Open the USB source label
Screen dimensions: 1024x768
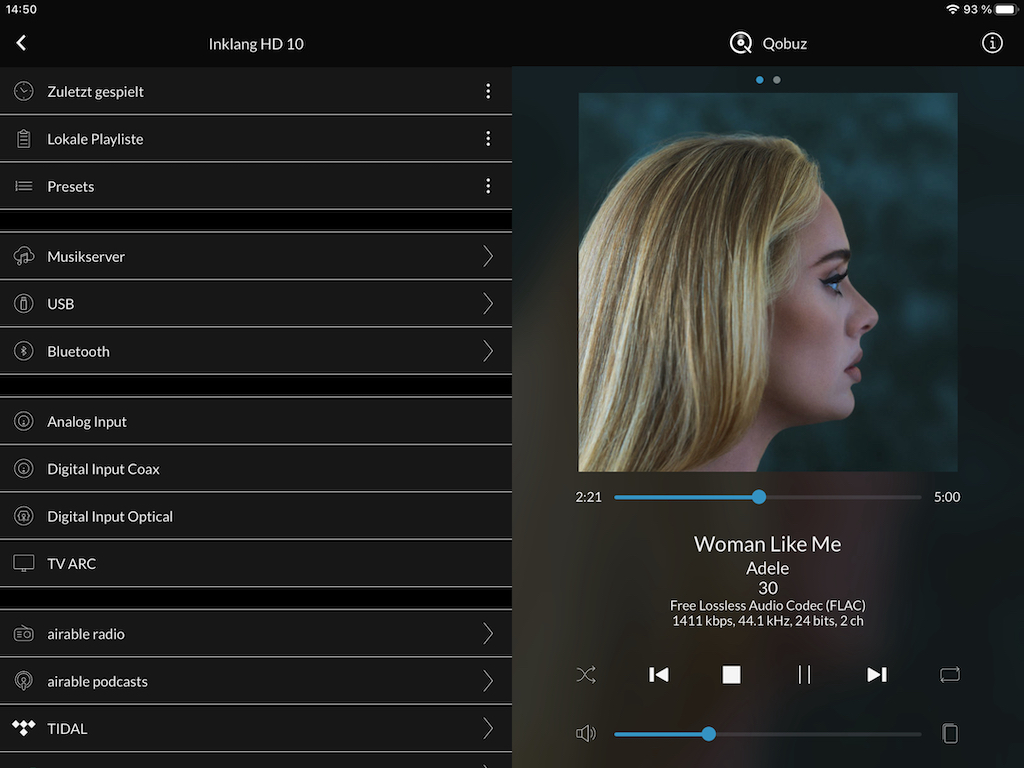pos(61,304)
